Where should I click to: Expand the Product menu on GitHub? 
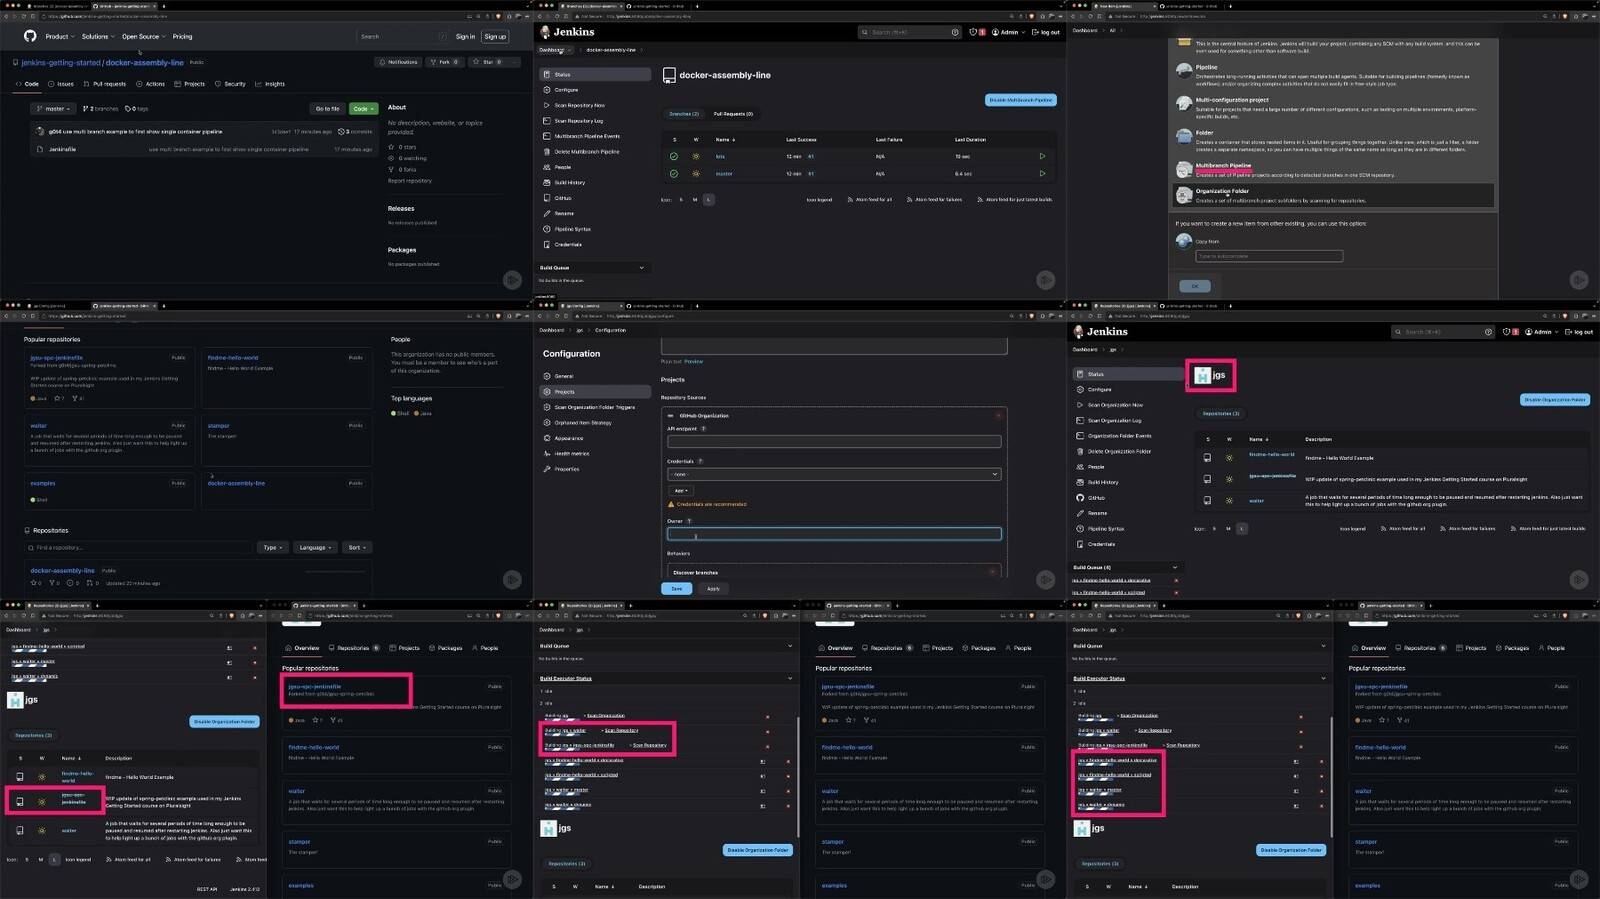point(60,37)
